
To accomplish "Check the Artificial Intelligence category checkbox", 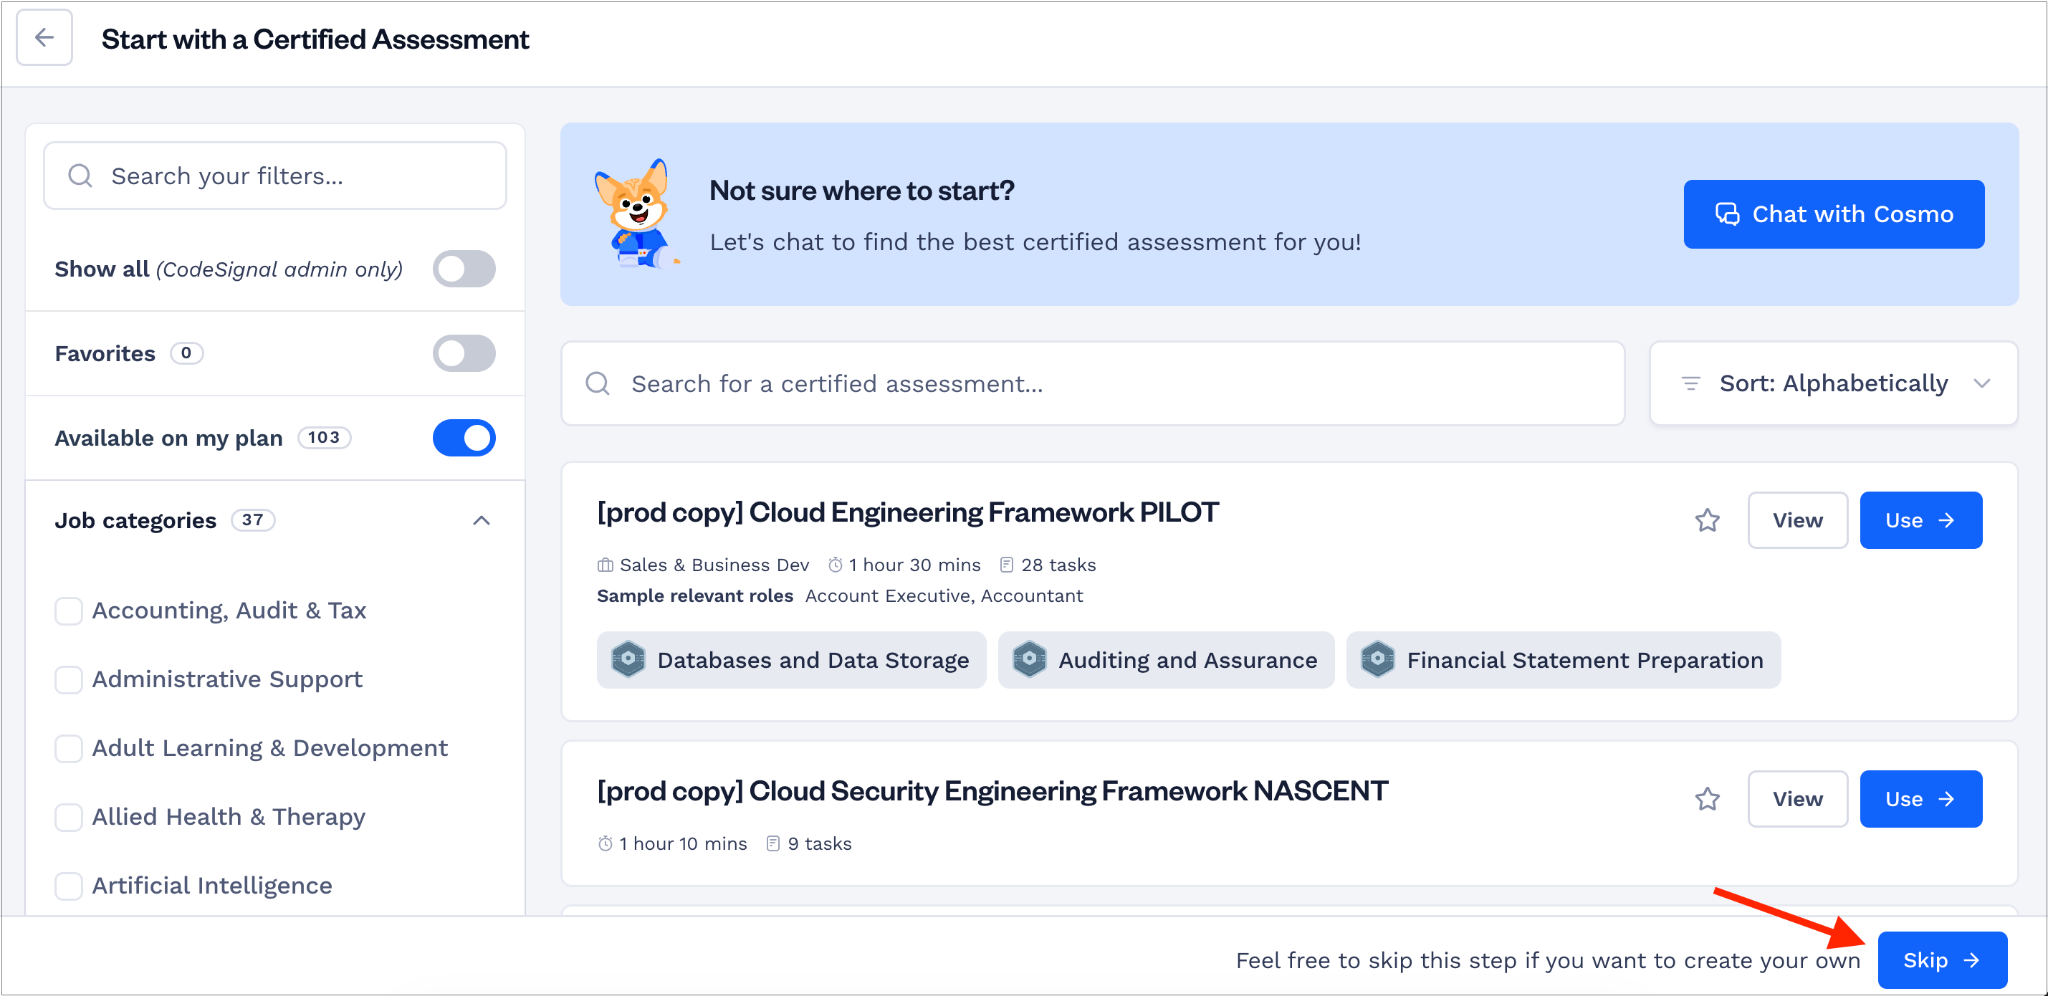I will pos(69,886).
